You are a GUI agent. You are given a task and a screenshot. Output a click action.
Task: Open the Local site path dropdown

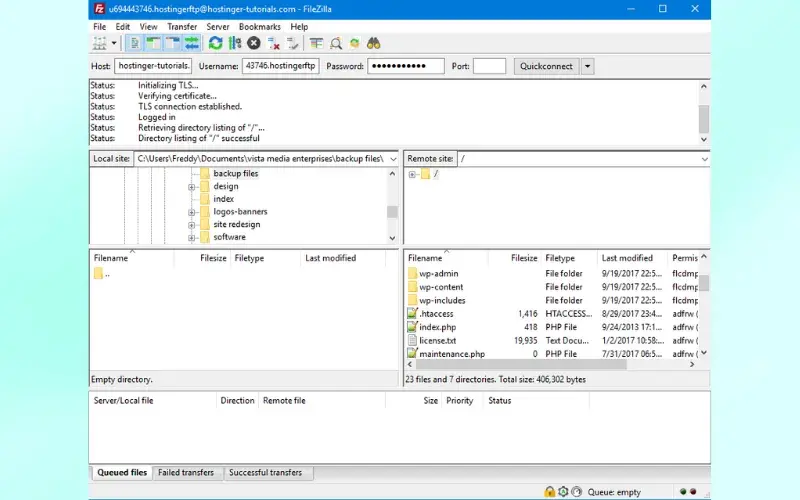click(393, 159)
